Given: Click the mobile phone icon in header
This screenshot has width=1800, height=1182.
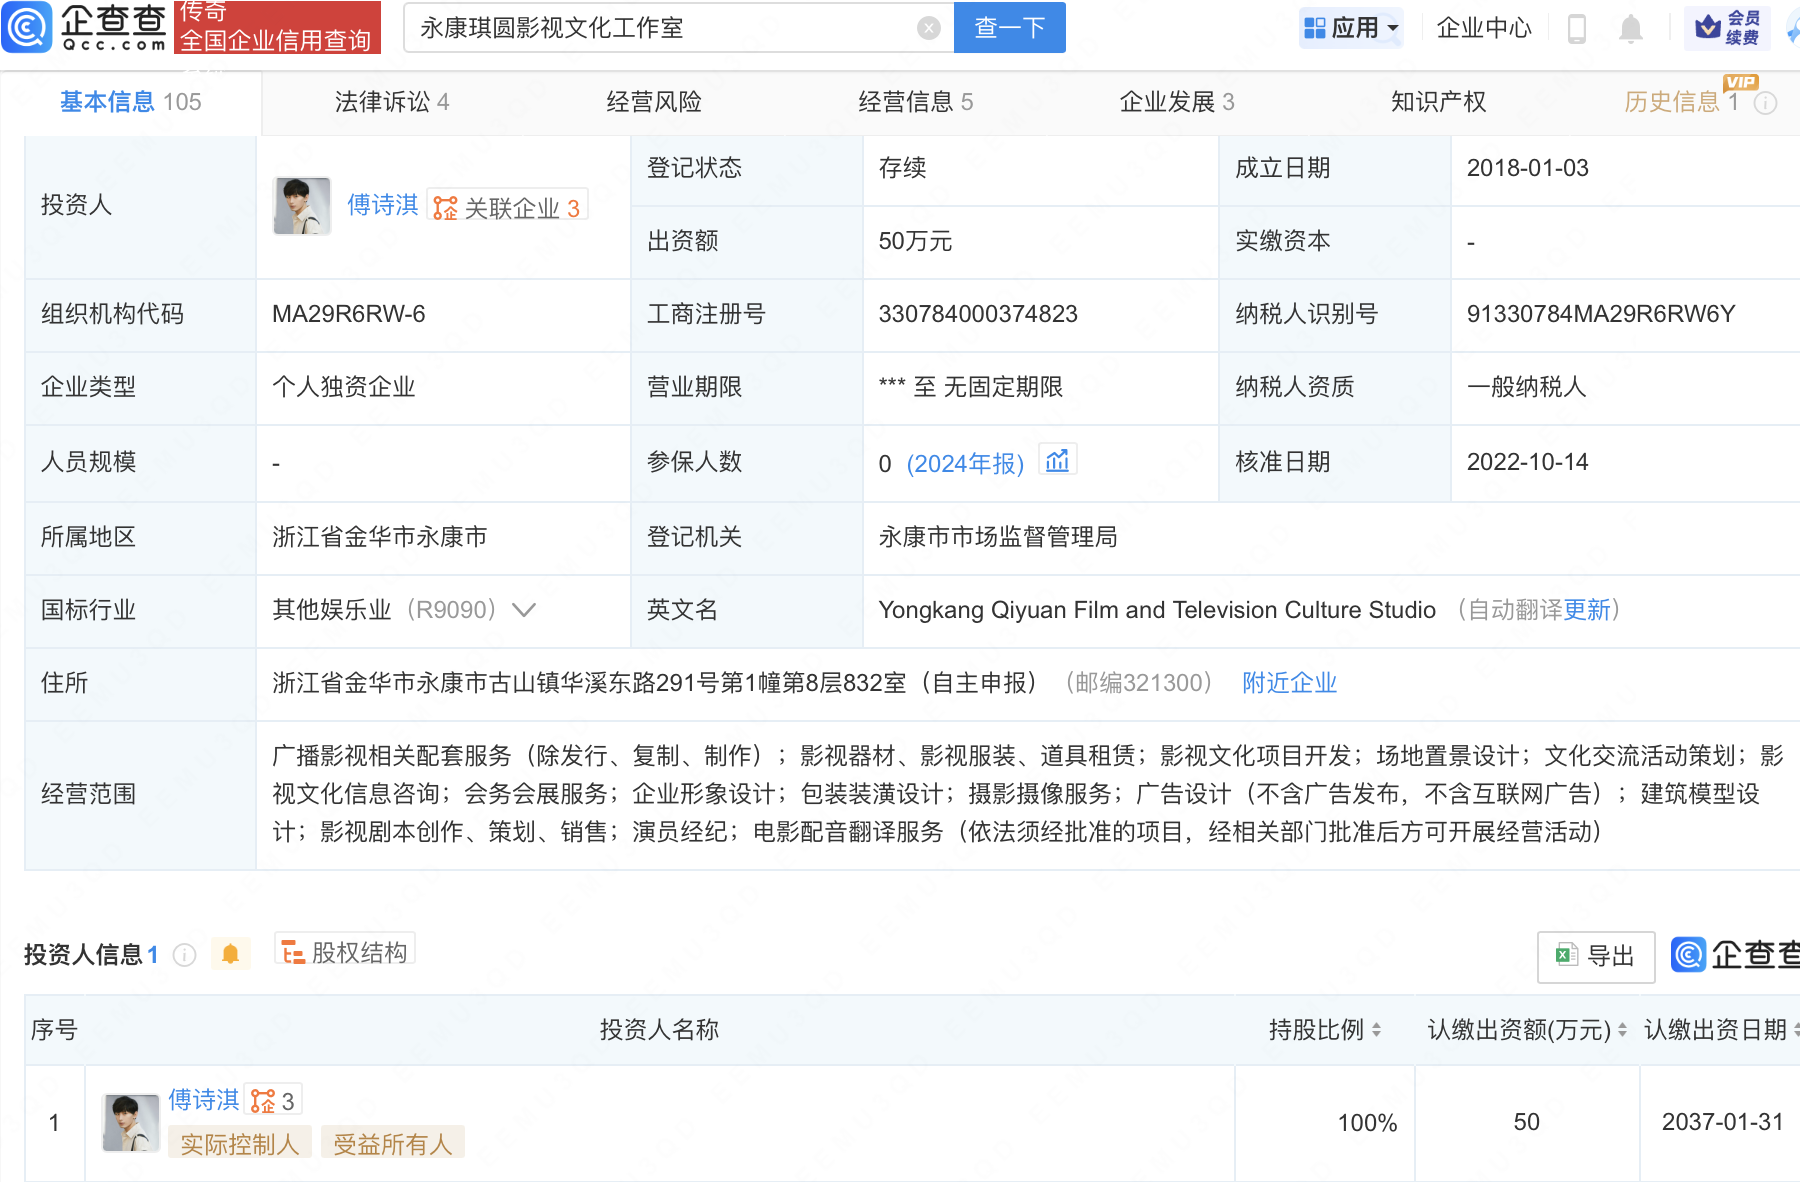Looking at the screenshot, I should point(1577,28).
